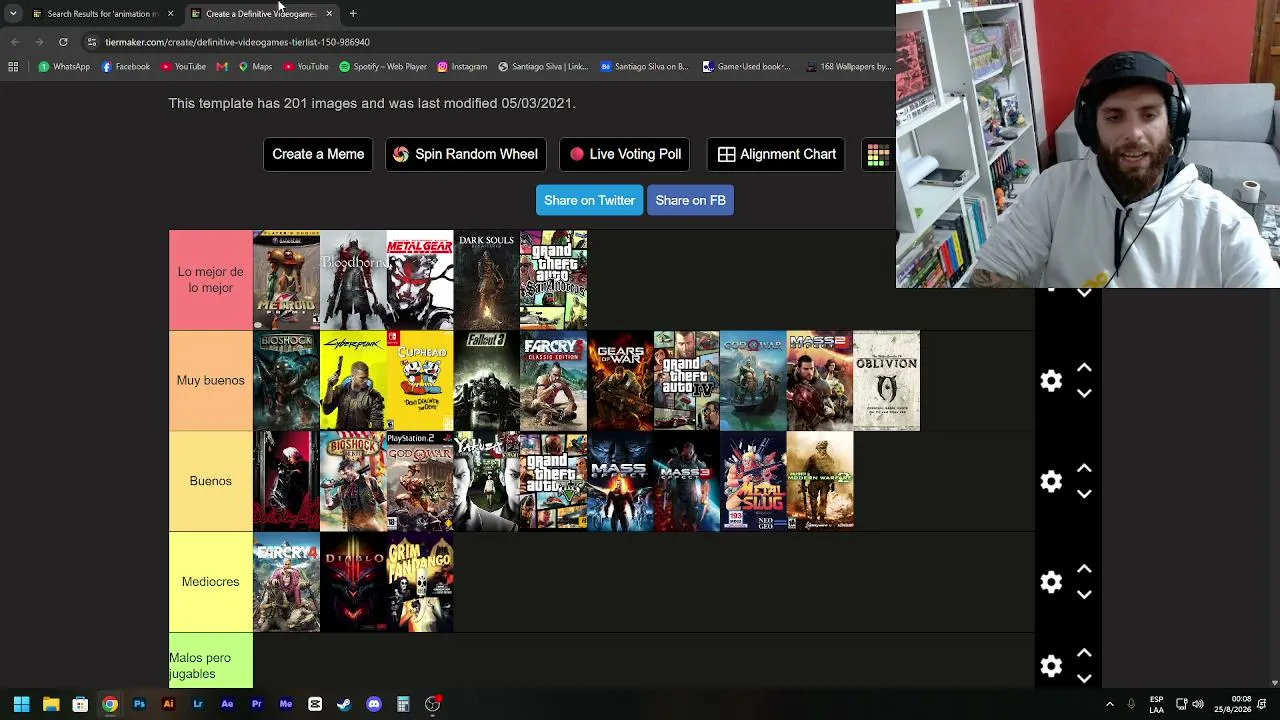
Task: Select the Oblivion game cover
Action: tap(886, 381)
